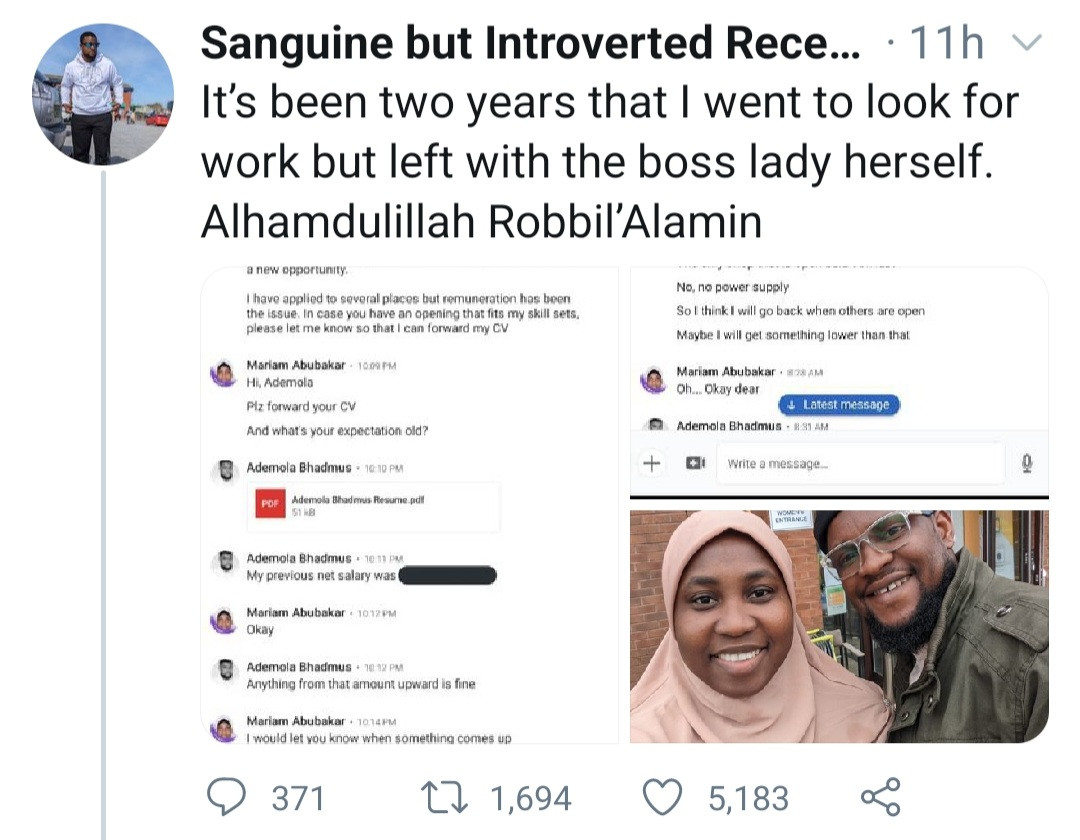The height and width of the screenshot is (840, 1080).
Task: Click the microphone icon in the message field
Action: click(1027, 464)
